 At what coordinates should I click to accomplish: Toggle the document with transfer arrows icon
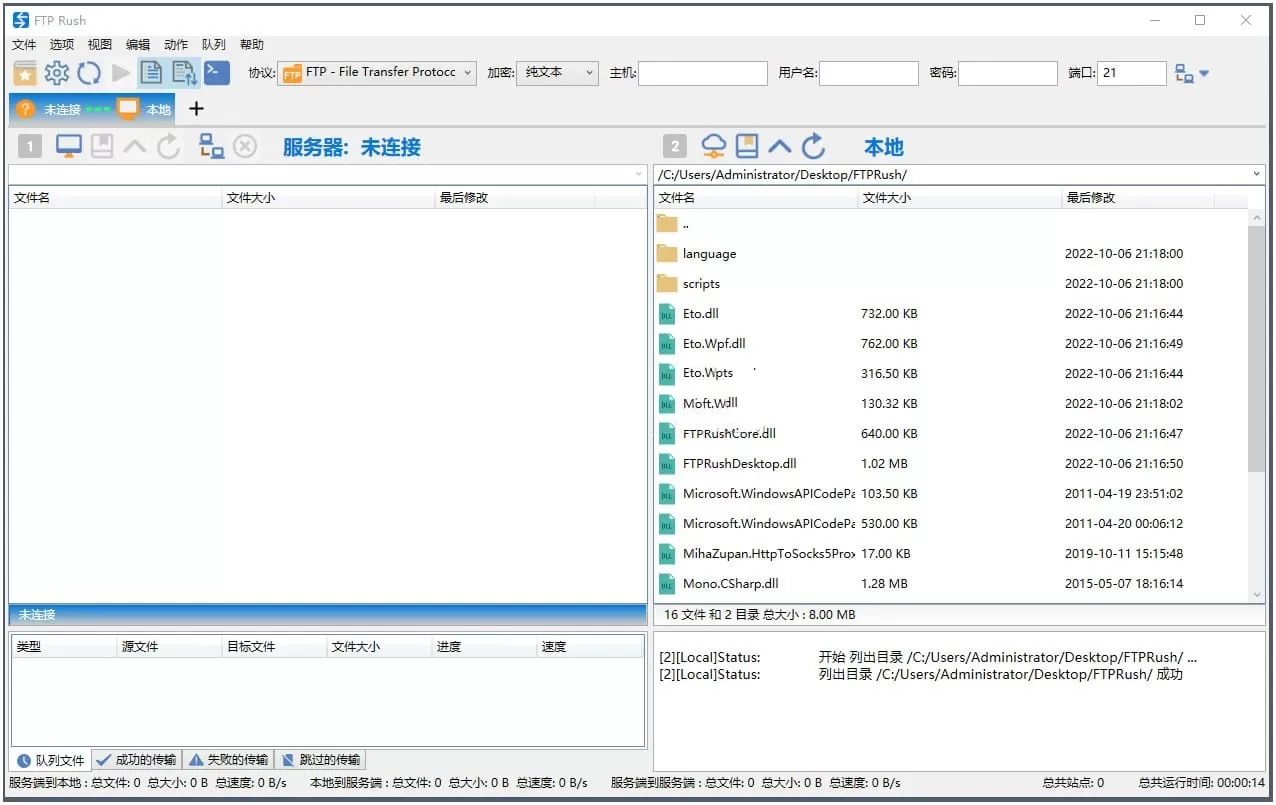point(184,72)
